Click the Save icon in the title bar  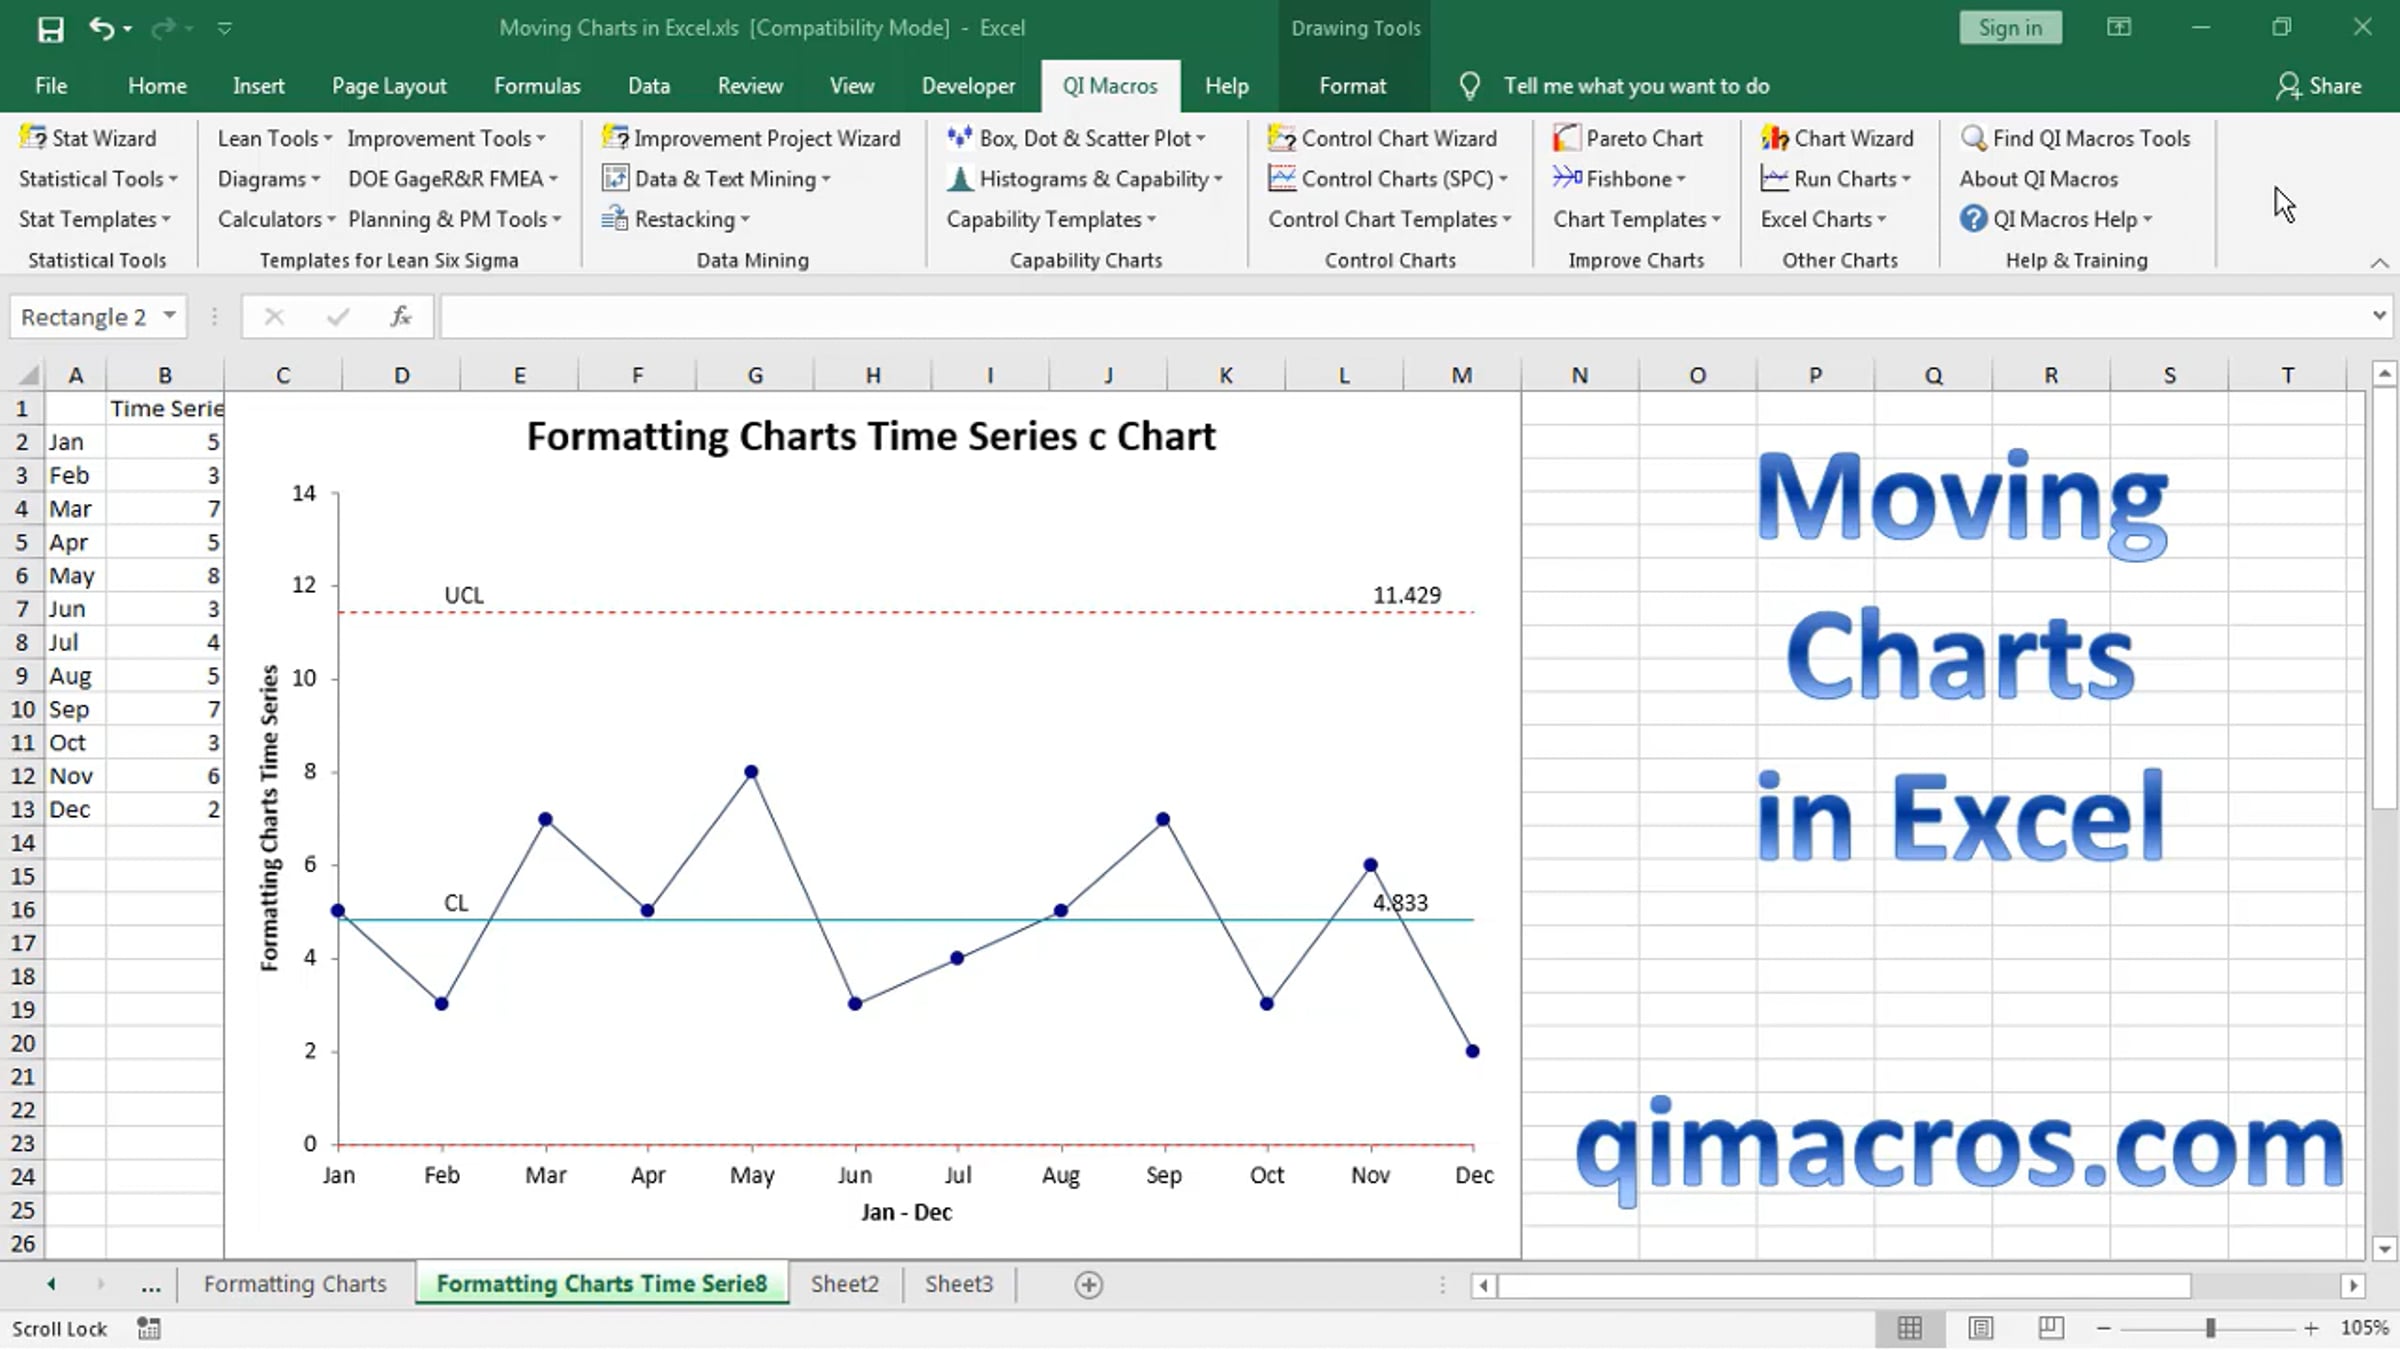[x=50, y=28]
